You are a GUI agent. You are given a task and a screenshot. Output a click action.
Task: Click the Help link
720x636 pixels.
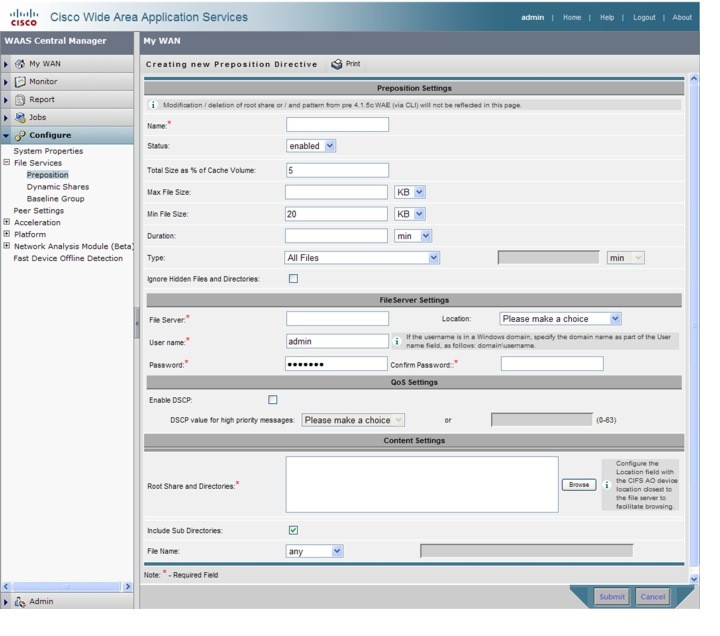pos(607,17)
